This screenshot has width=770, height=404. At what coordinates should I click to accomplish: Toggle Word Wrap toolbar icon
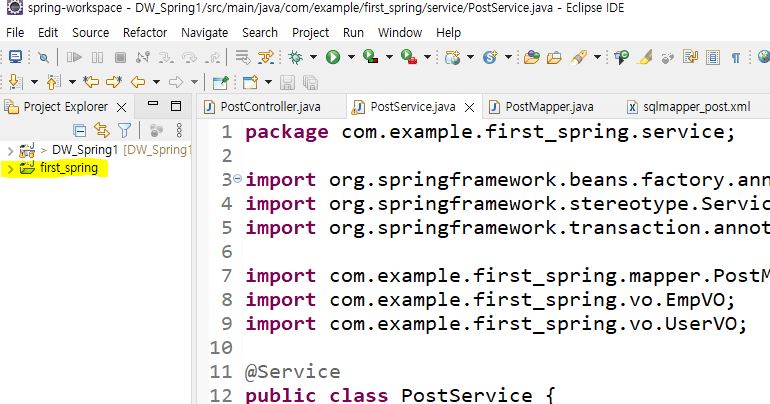coord(690,57)
